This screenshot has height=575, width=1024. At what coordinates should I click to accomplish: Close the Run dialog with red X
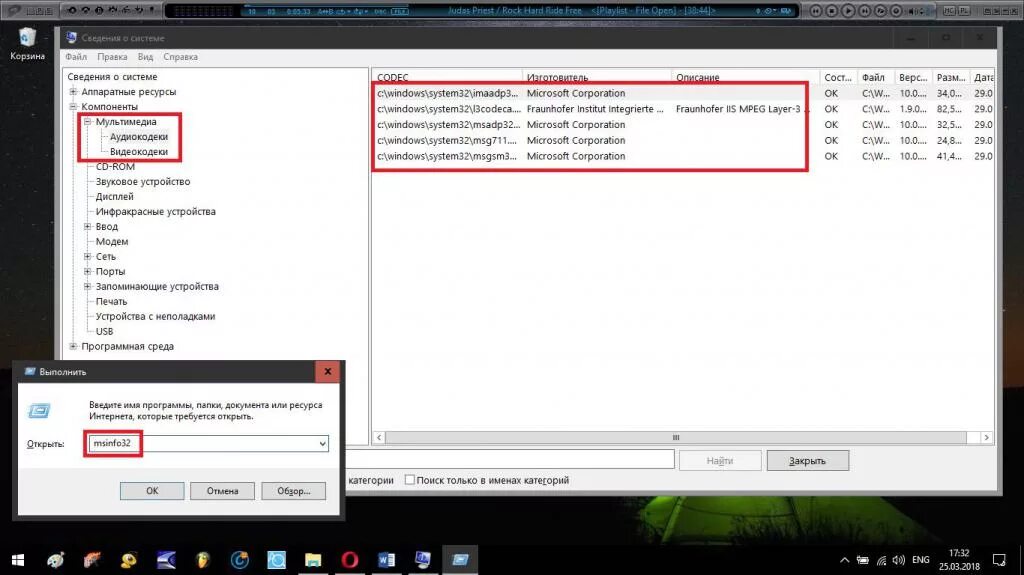pos(328,372)
